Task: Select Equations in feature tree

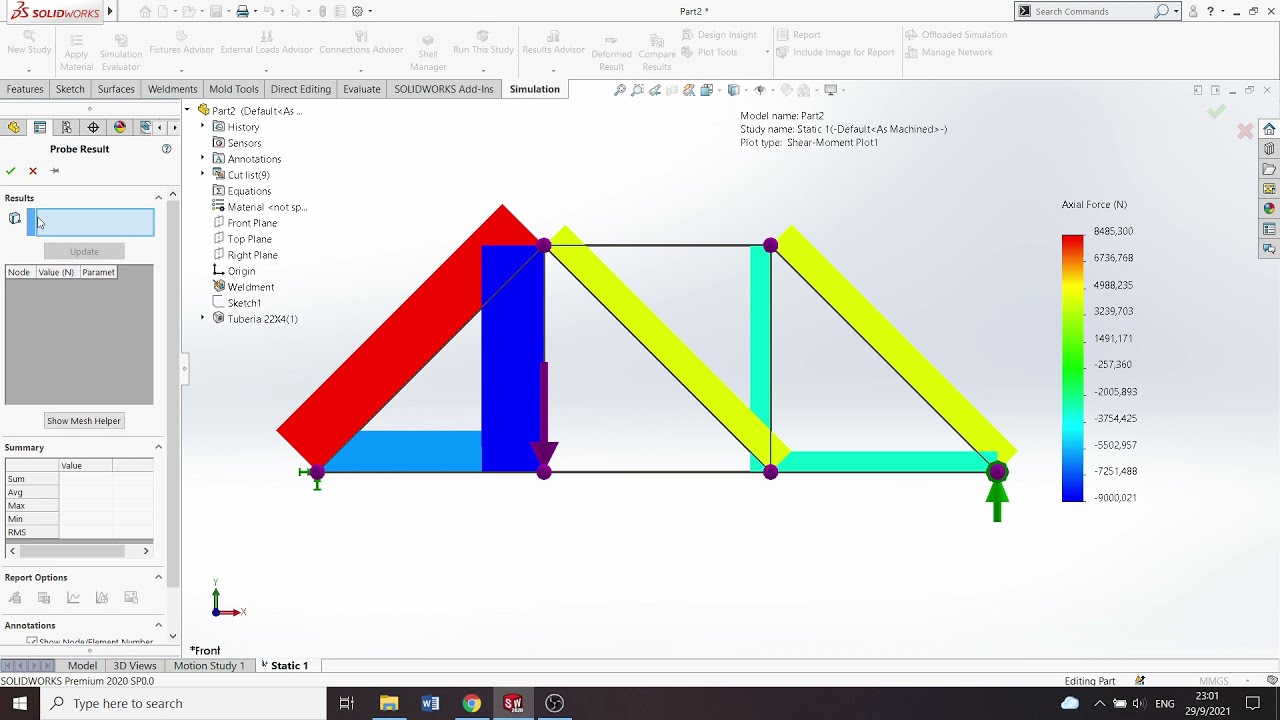Action: coord(249,191)
